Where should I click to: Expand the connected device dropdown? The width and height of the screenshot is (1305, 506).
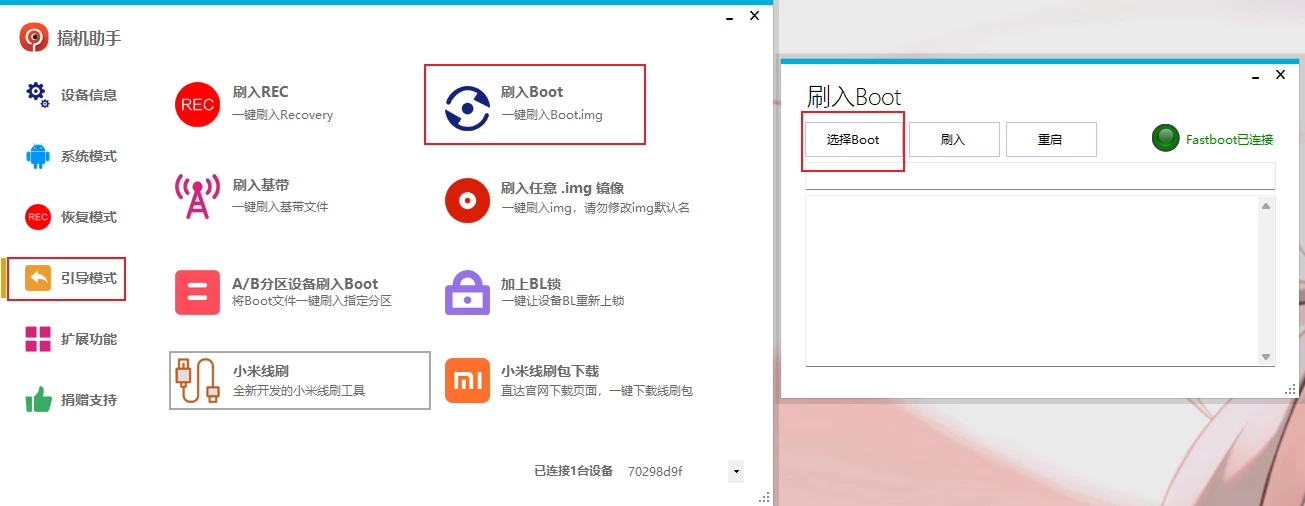(736, 471)
